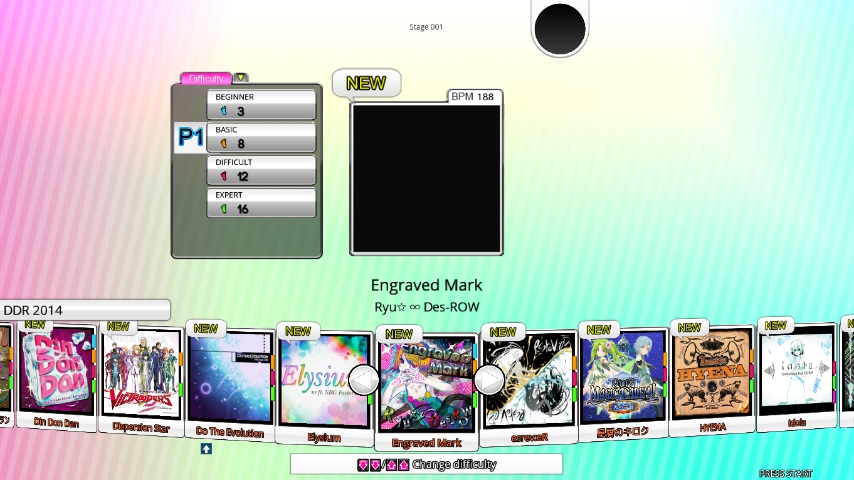Choose the Din Don Dan jacket

56,370
